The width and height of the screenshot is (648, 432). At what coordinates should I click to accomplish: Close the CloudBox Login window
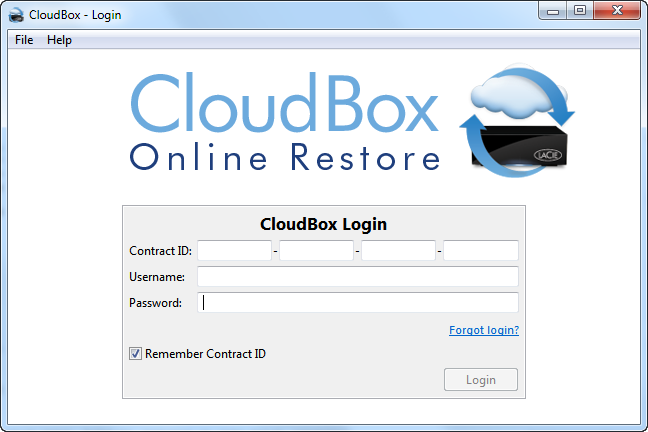pyautogui.click(x=617, y=11)
